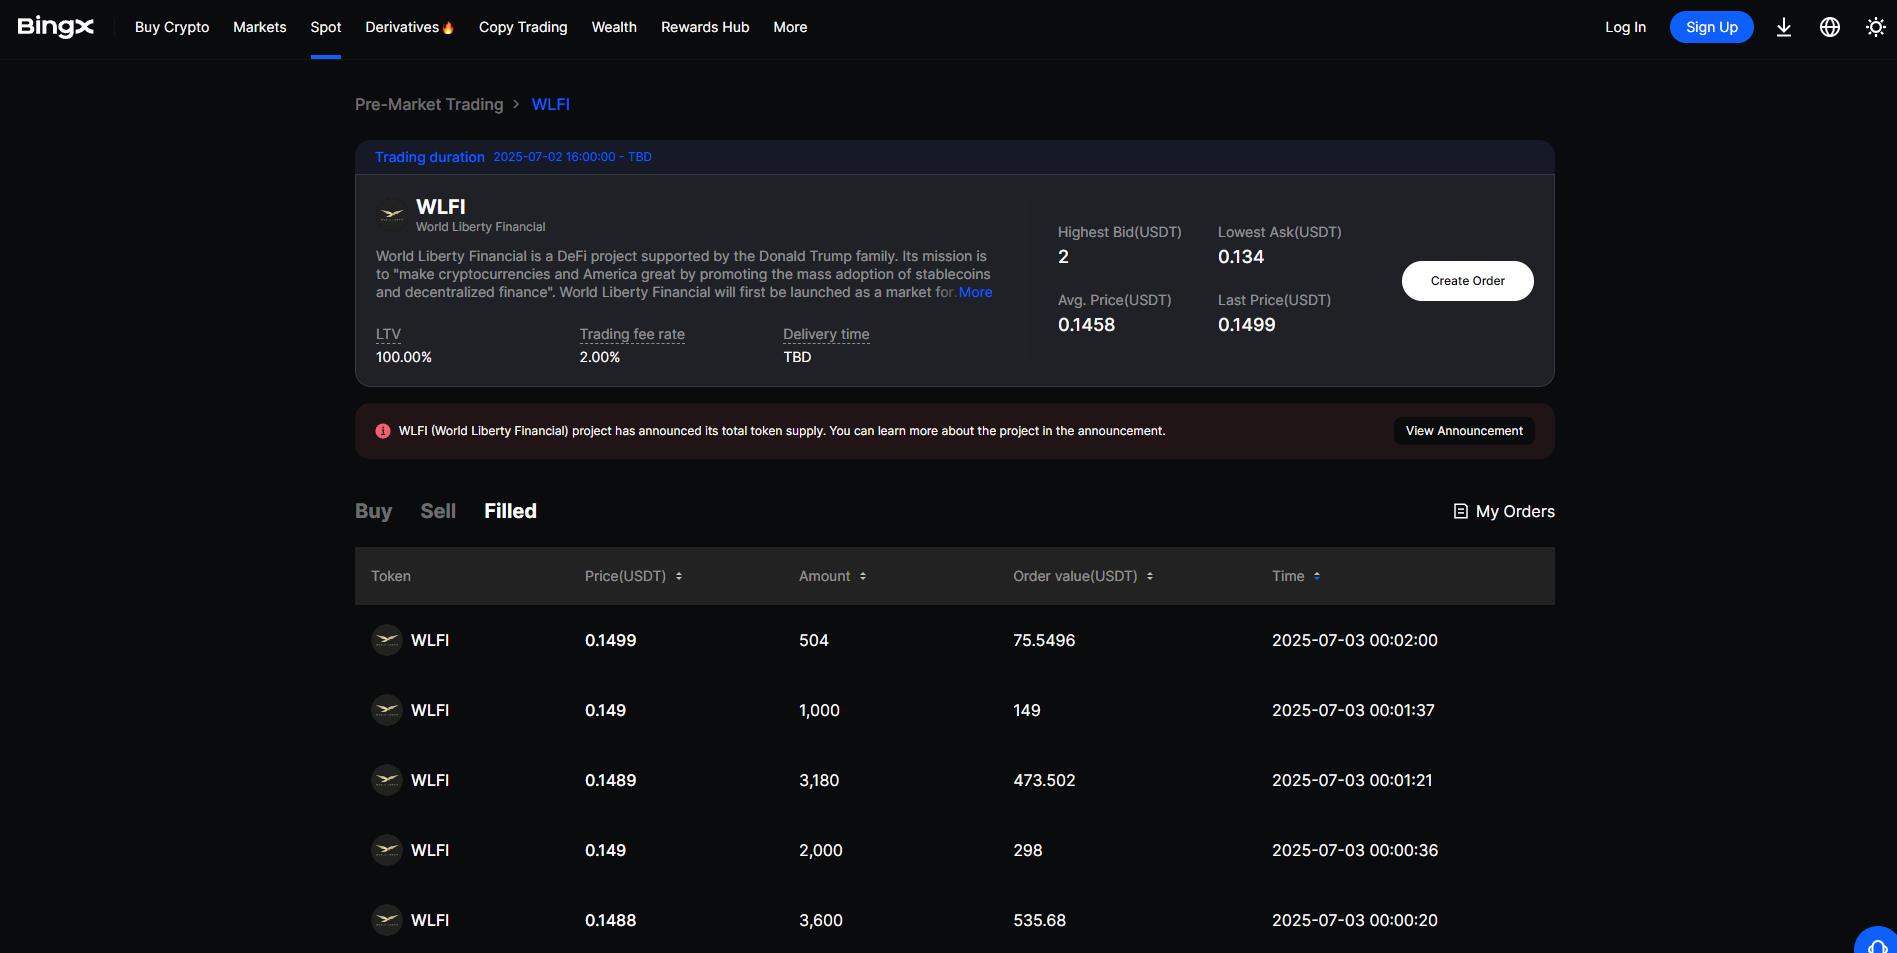Click the Lowest Ask value 0.134
The image size is (1897, 953).
click(1241, 257)
